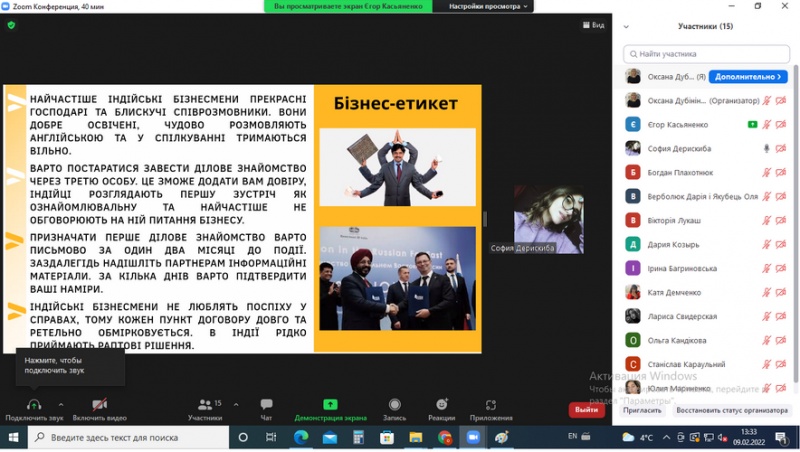Image resolution: width=800 pixels, height=452 pixels.
Task: Open the View options at top right
Action: click(x=594, y=24)
